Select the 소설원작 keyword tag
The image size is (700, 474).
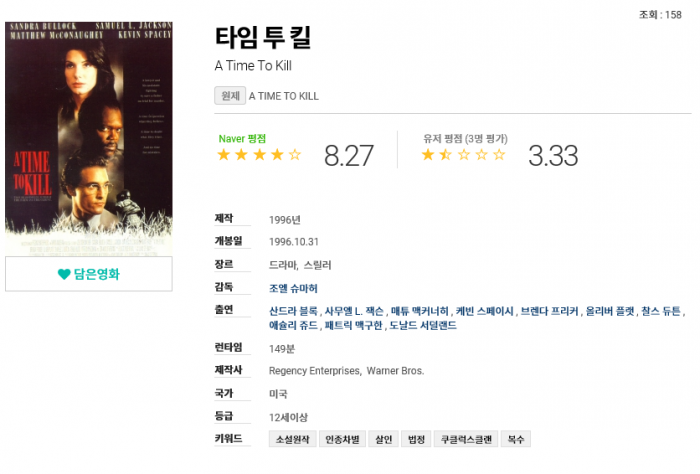pyautogui.click(x=293, y=439)
